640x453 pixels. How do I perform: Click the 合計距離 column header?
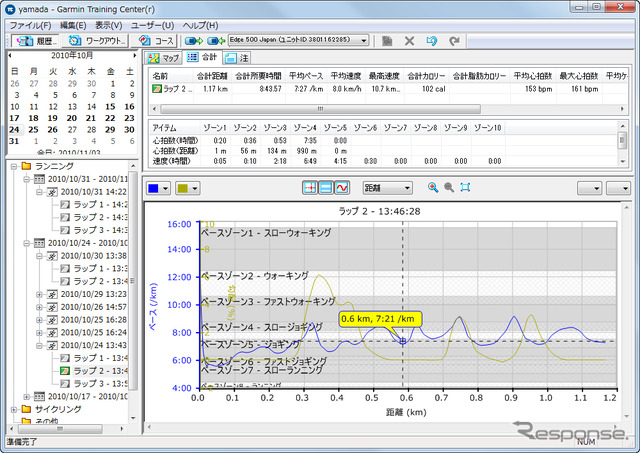click(212, 76)
